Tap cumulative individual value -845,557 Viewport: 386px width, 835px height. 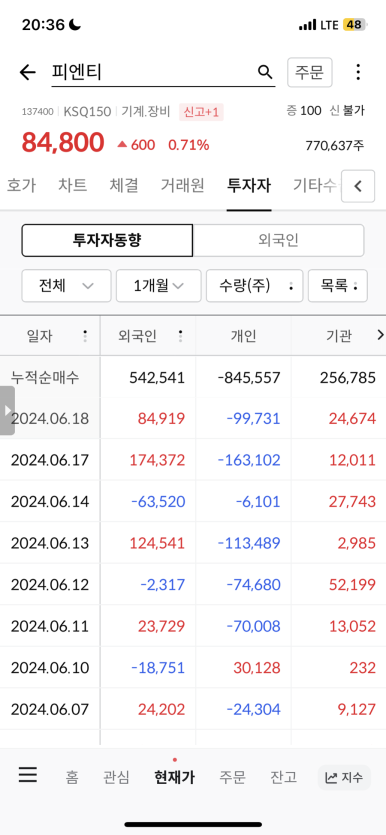[249, 378]
